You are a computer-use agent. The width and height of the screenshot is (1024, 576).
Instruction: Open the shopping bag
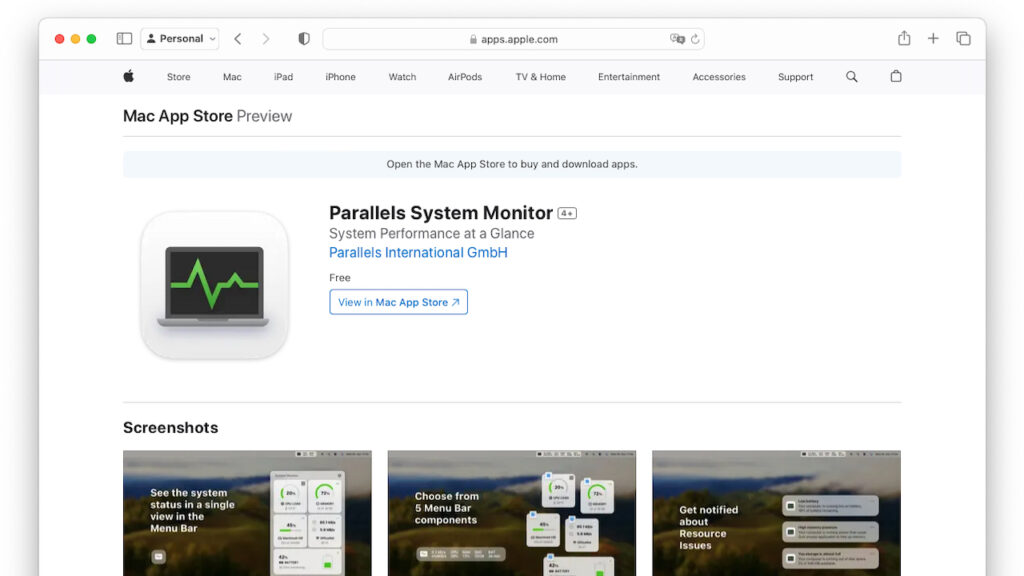[896, 76]
